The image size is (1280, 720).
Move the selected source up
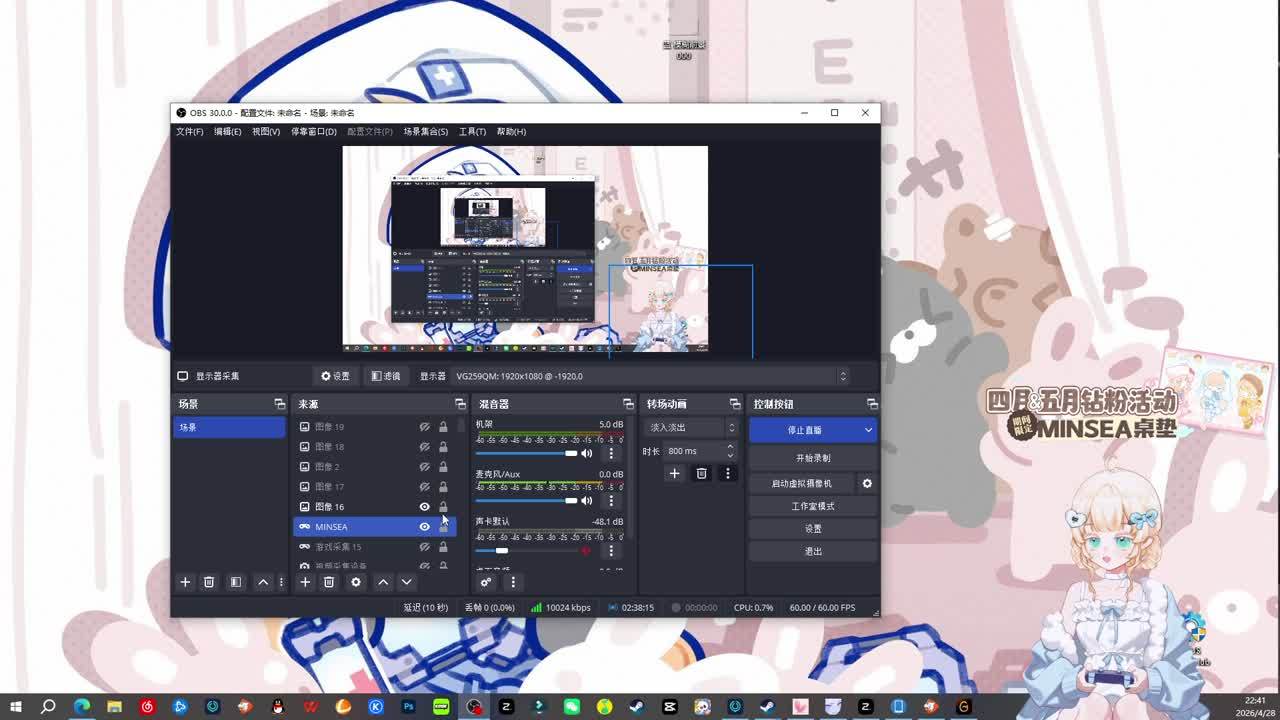(383, 582)
